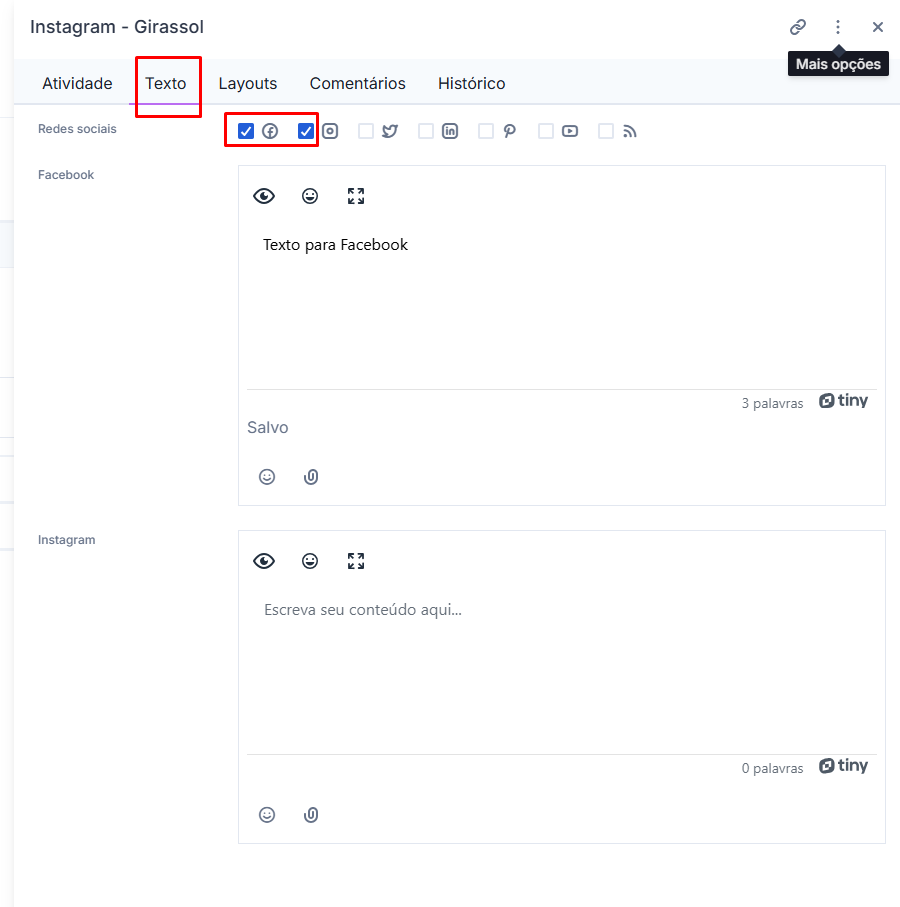
Task: Click the 'Salvo' status text
Action: pos(267,427)
